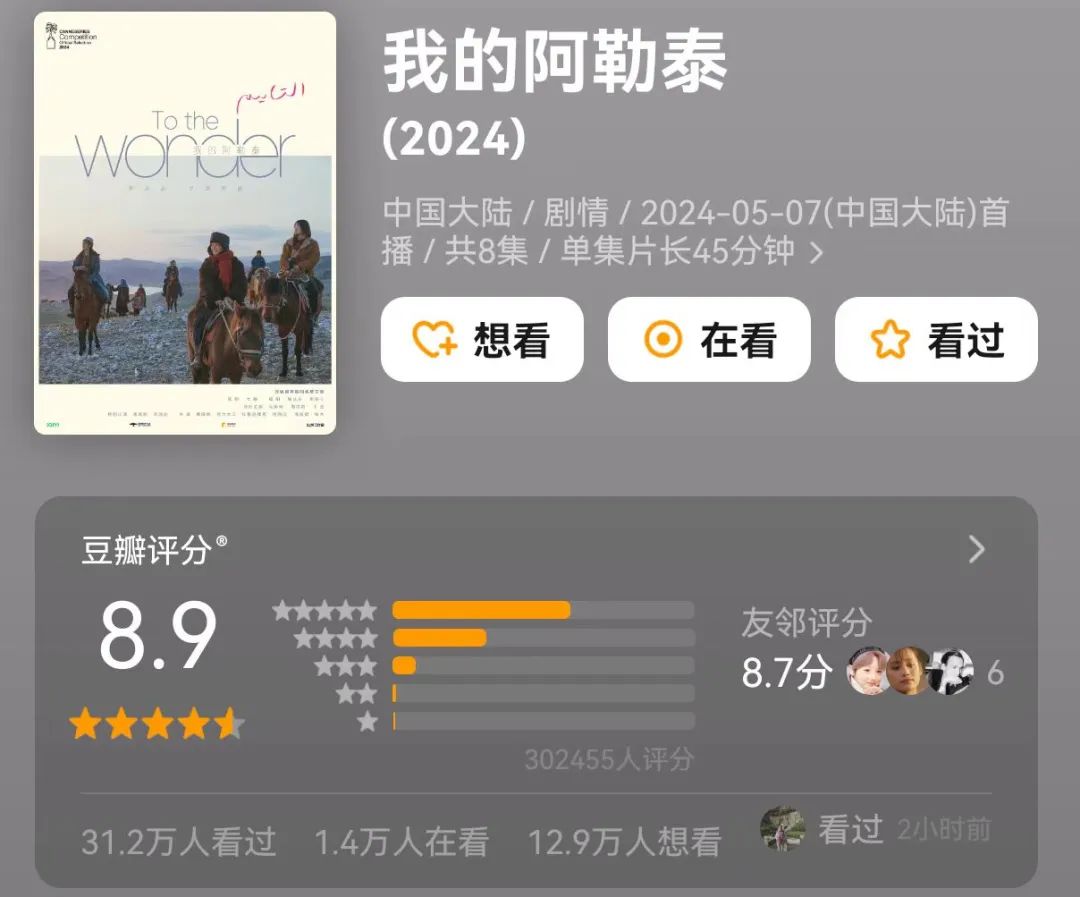The image size is (1080, 897).
Task: Tap the five-star rating distribution bar
Action: pyautogui.click(x=543, y=610)
